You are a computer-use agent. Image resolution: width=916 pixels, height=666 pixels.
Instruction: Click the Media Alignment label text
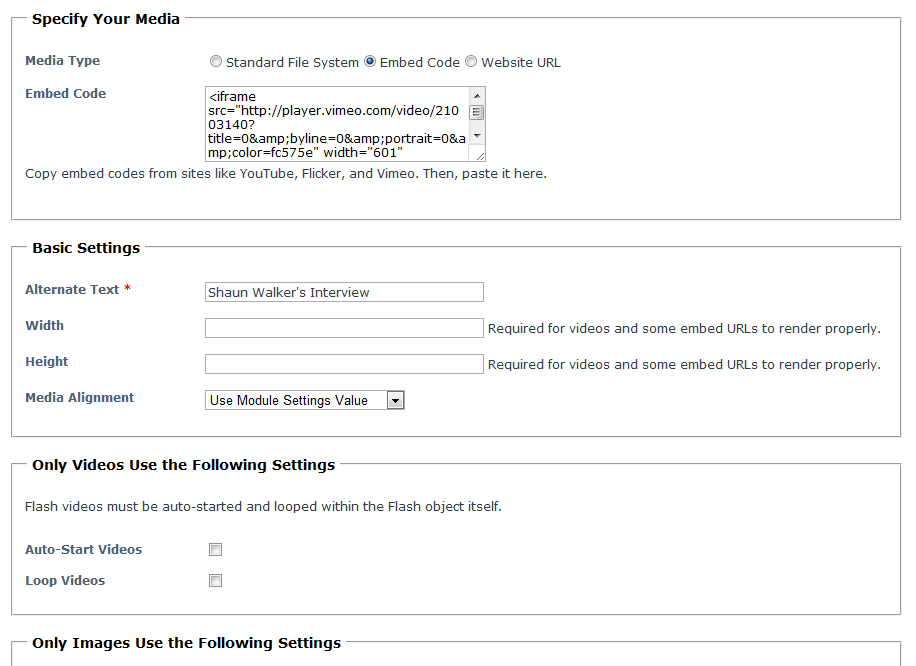click(79, 397)
